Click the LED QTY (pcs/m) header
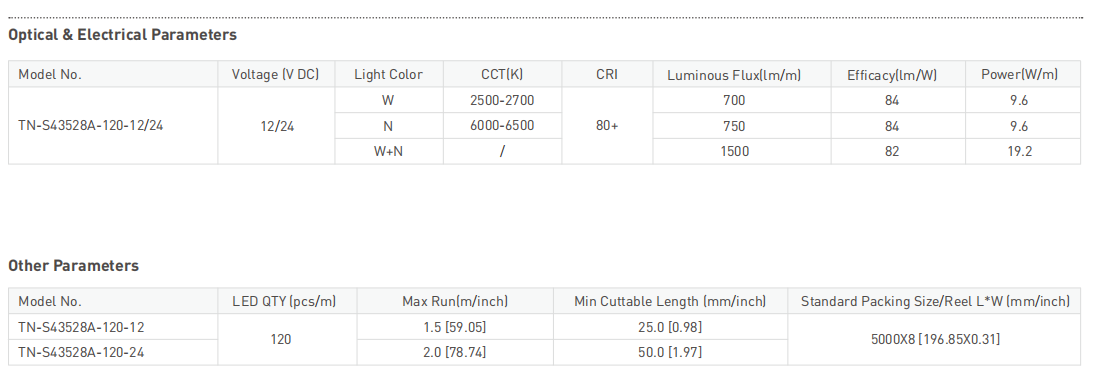Screen dimensions: 1095x381 coord(284,301)
